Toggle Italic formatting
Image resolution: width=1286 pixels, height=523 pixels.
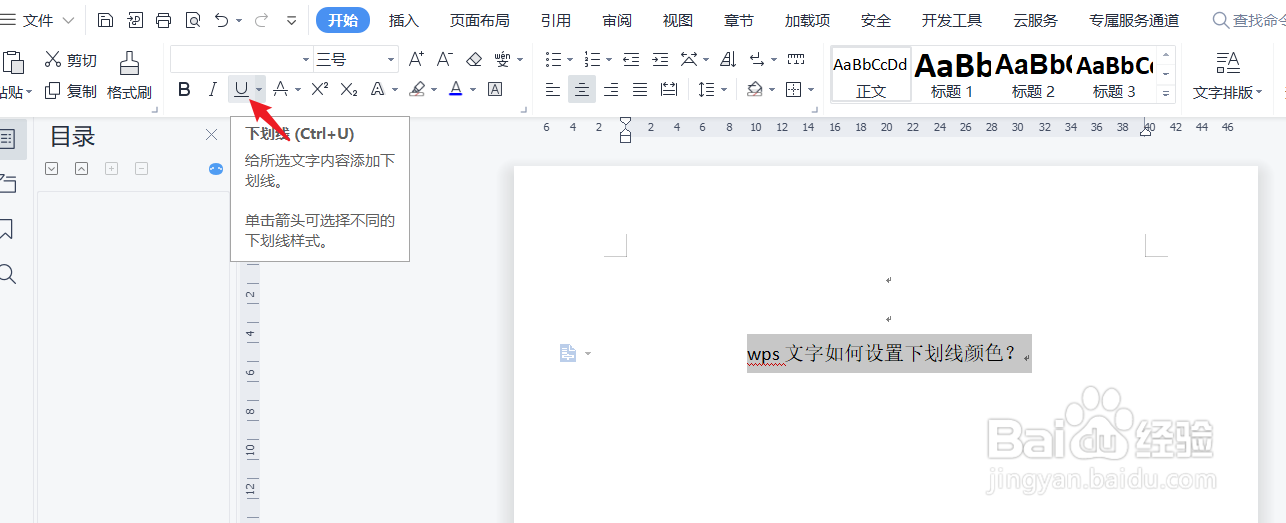[x=212, y=89]
